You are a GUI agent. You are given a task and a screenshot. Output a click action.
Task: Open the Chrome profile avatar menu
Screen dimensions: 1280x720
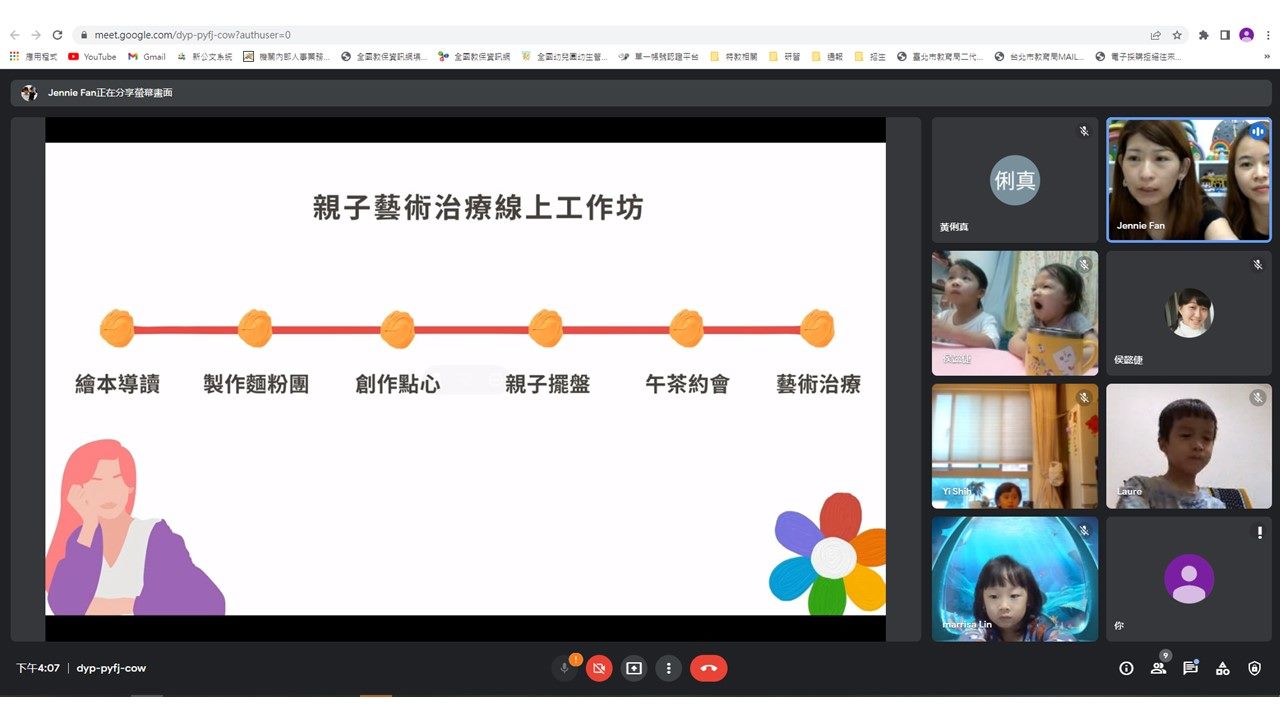point(1246,35)
